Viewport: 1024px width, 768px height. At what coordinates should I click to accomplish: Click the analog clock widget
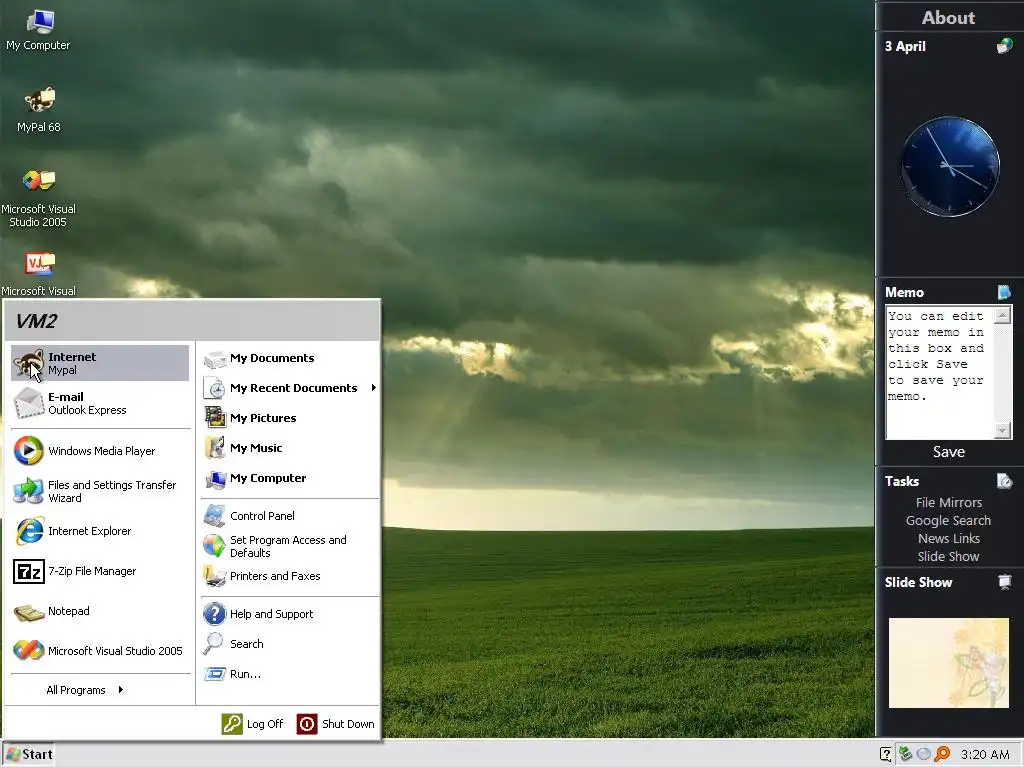950,167
